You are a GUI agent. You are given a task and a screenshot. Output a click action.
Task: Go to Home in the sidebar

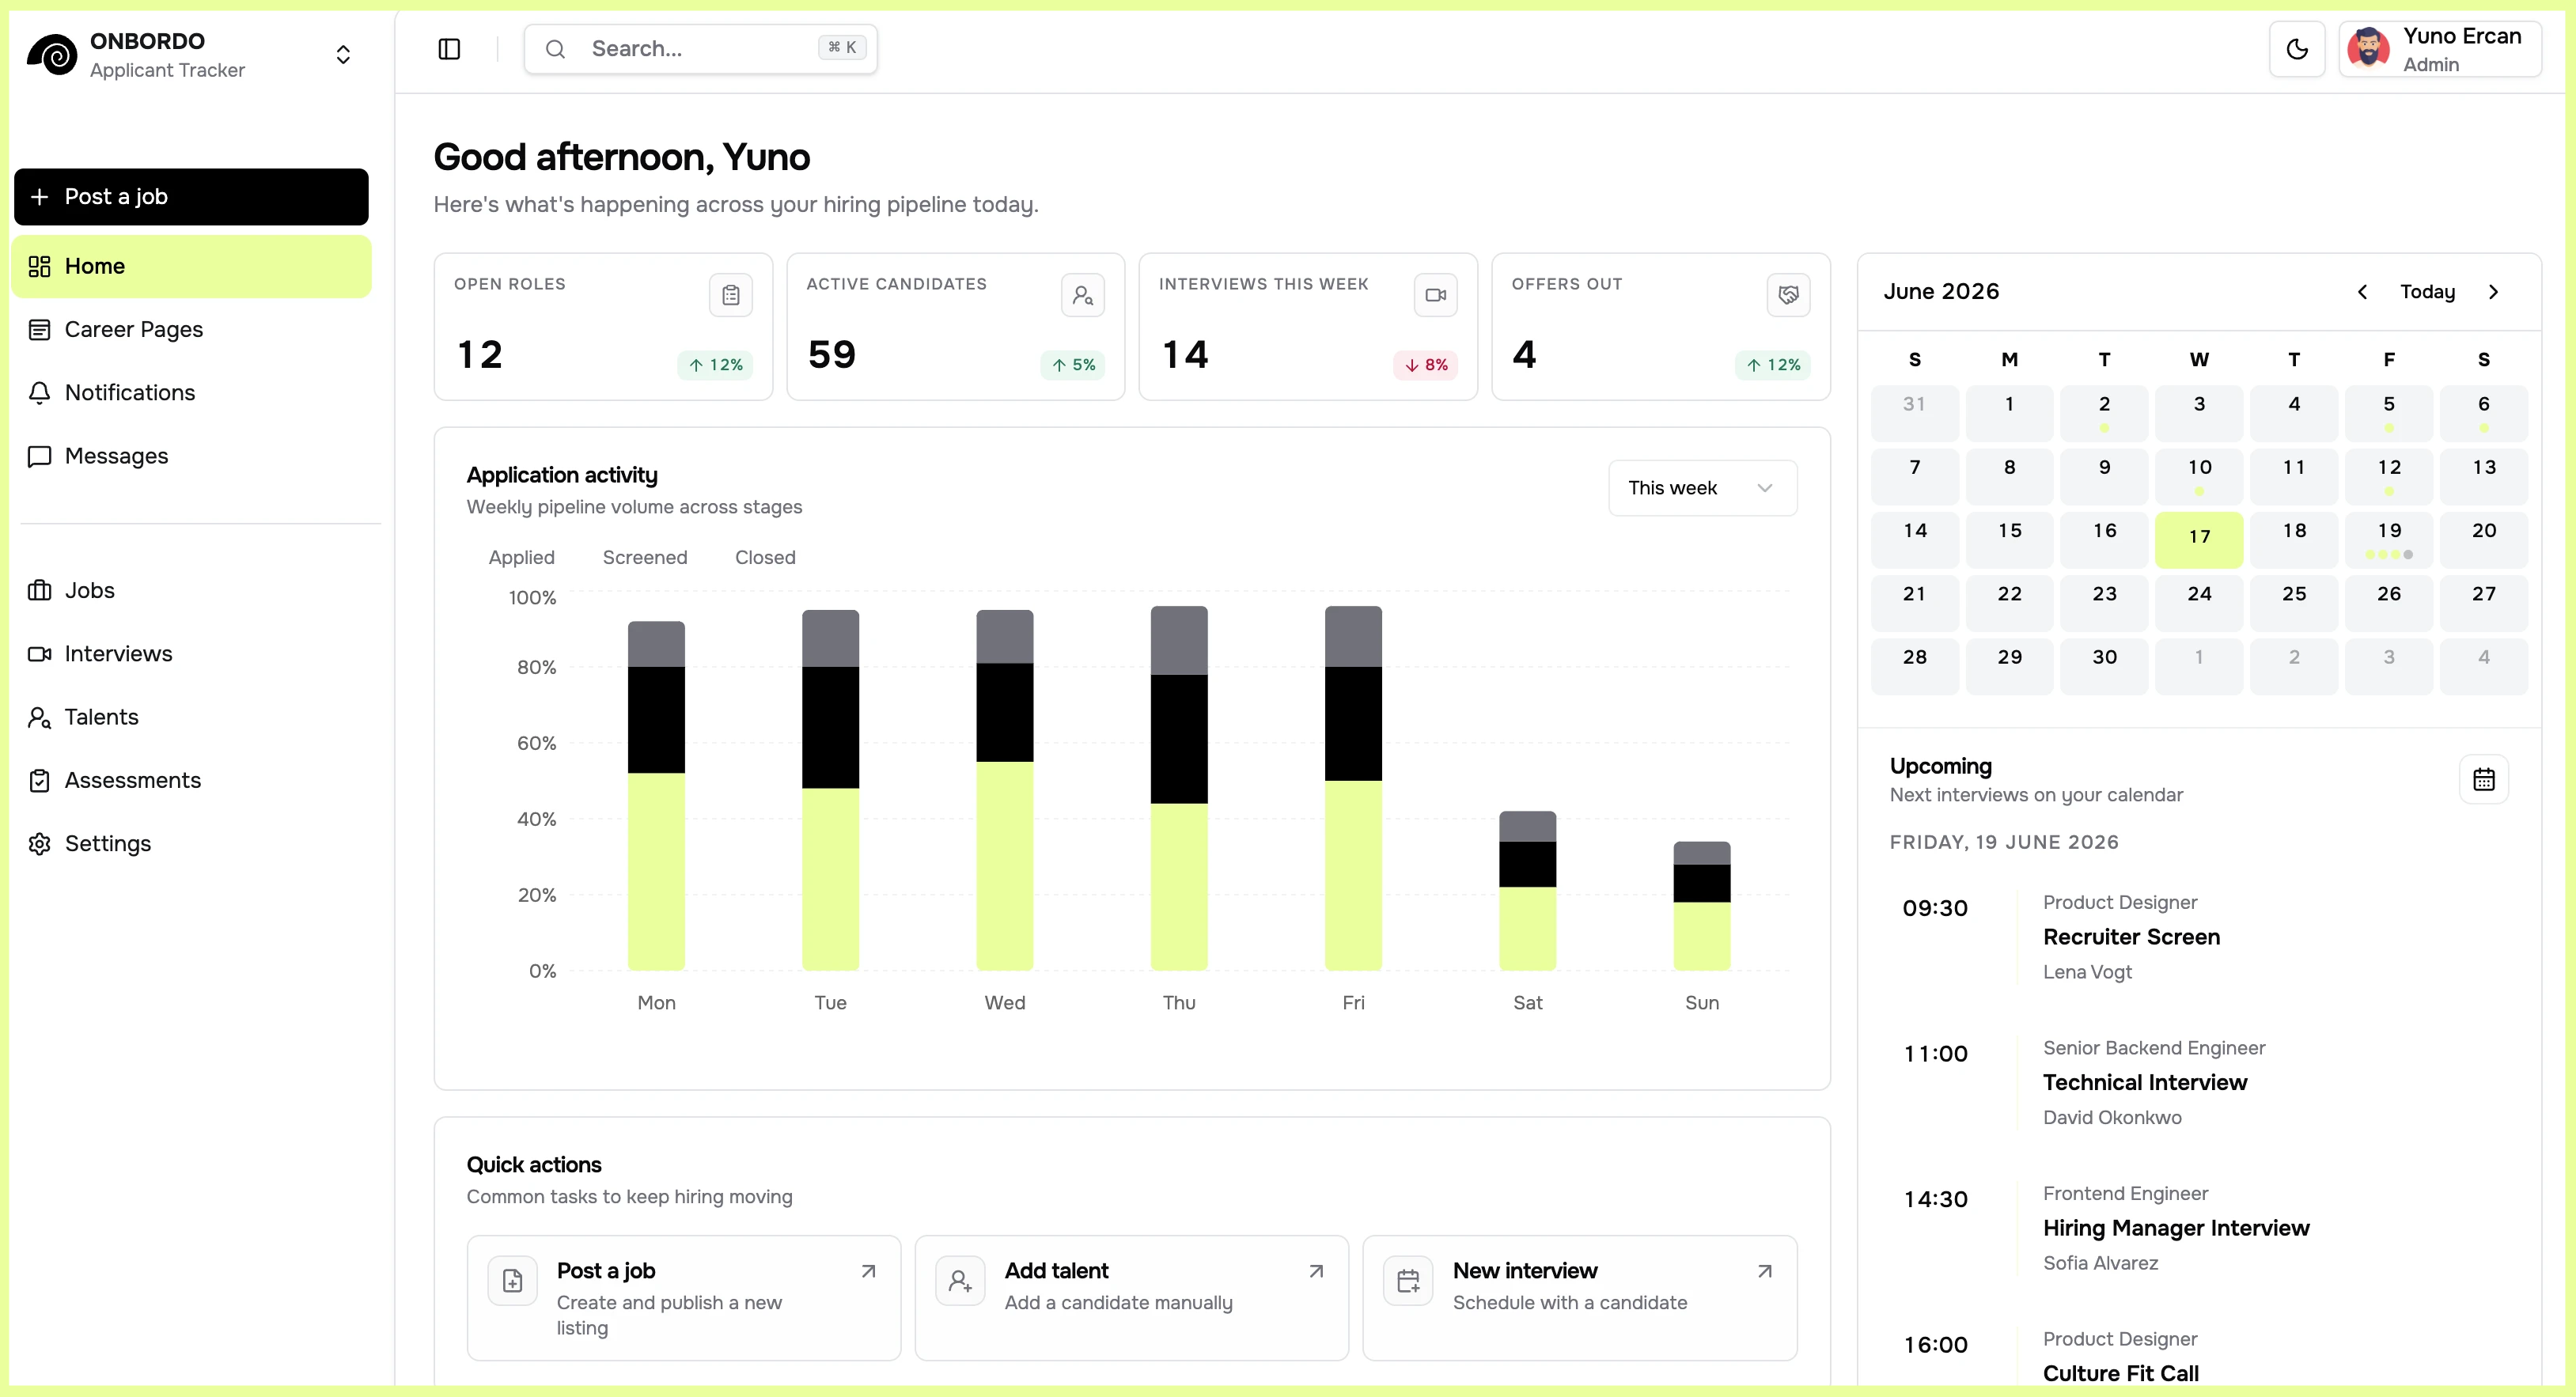click(x=191, y=266)
